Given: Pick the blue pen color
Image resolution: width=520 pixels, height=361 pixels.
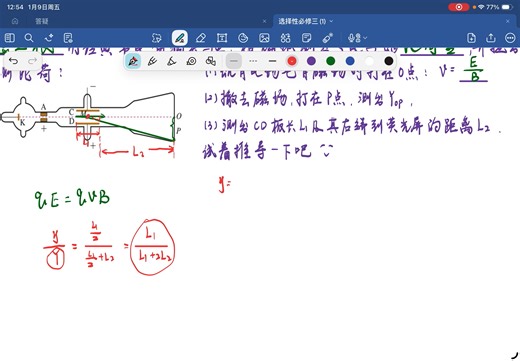Looking at the screenshot, I should click(x=350, y=61).
